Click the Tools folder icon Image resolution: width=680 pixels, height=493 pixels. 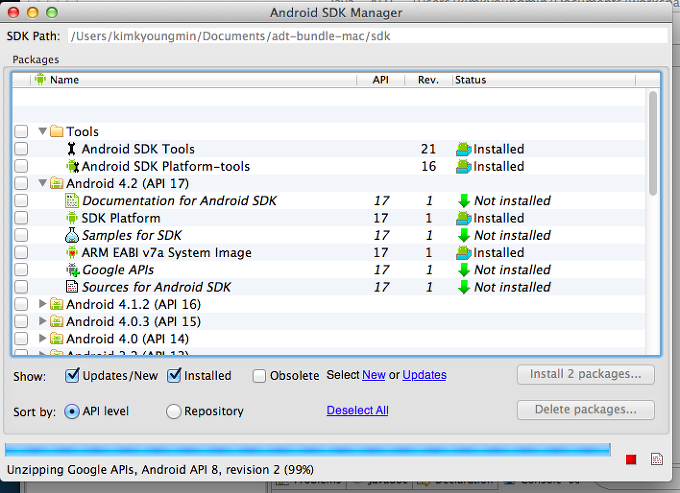(x=56, y=131)
